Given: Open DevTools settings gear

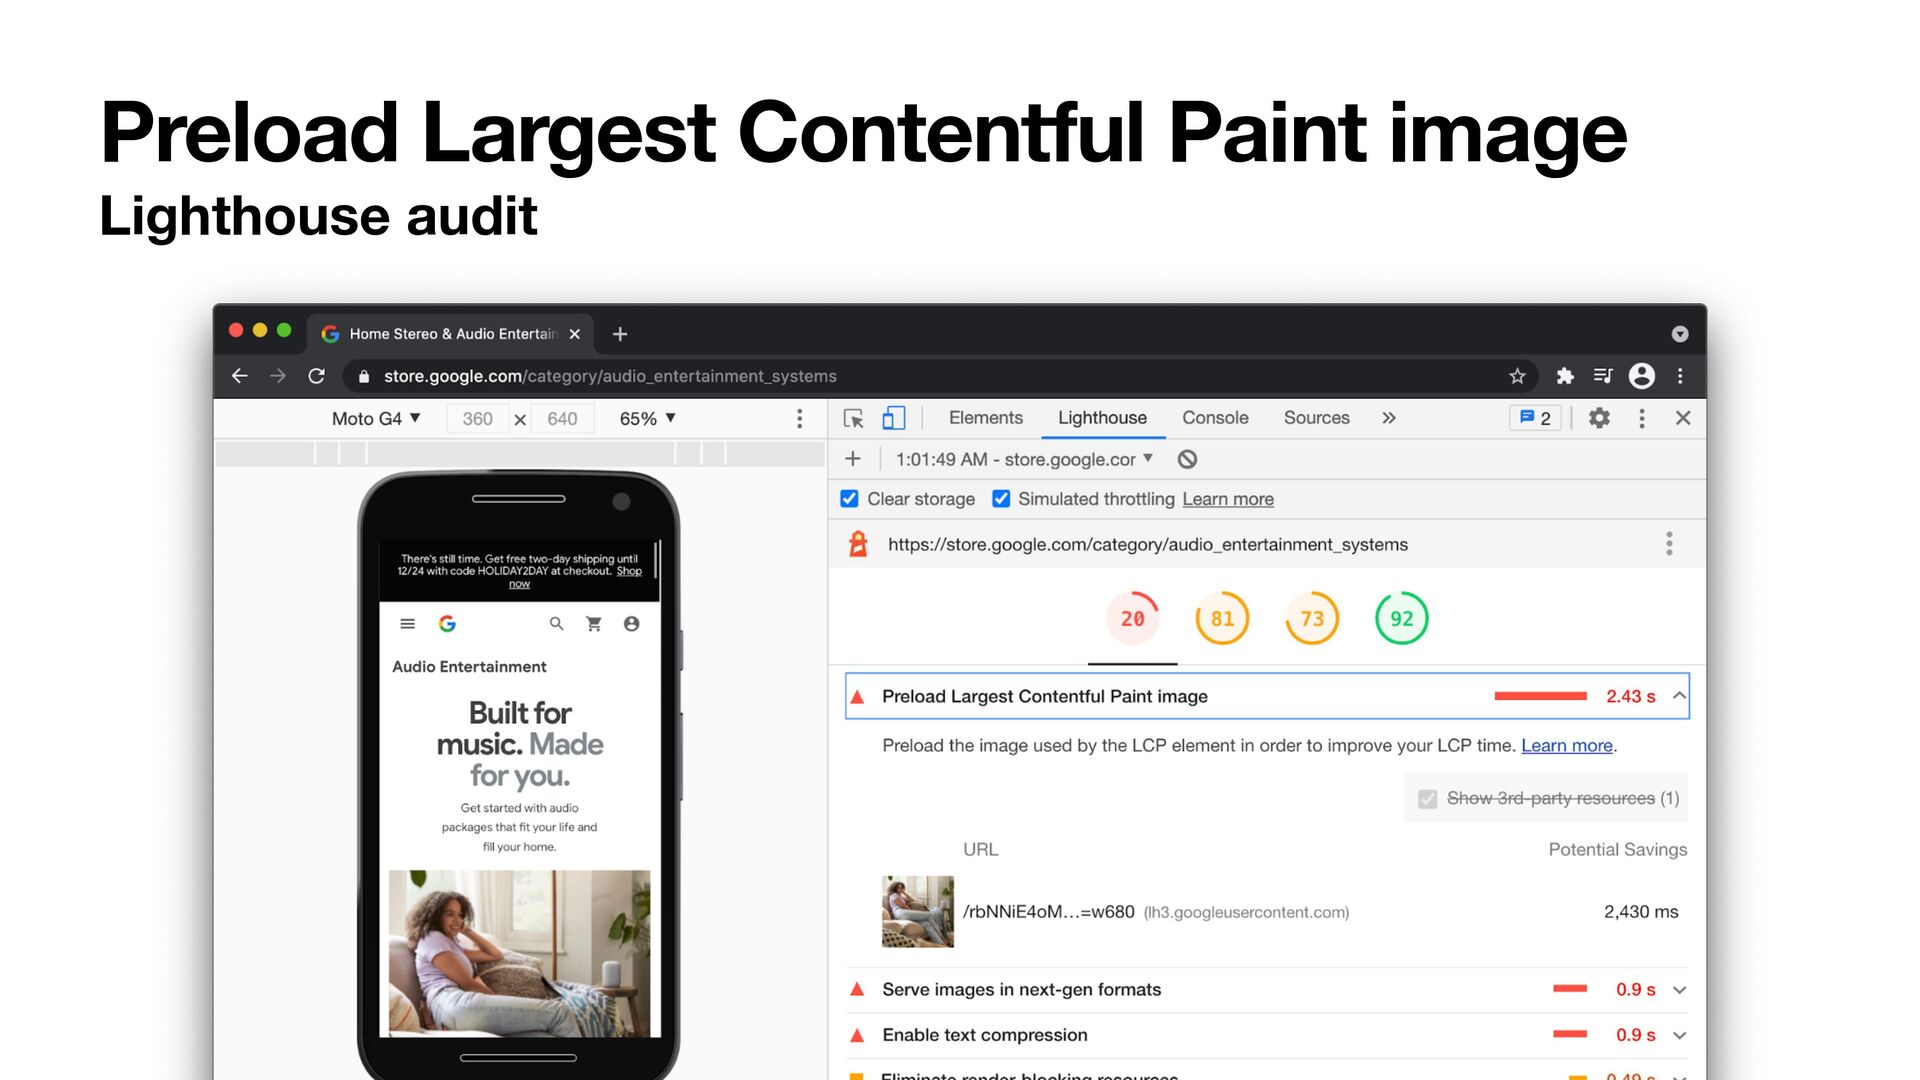Looking at the screenshot, I should coord(1599,418).
